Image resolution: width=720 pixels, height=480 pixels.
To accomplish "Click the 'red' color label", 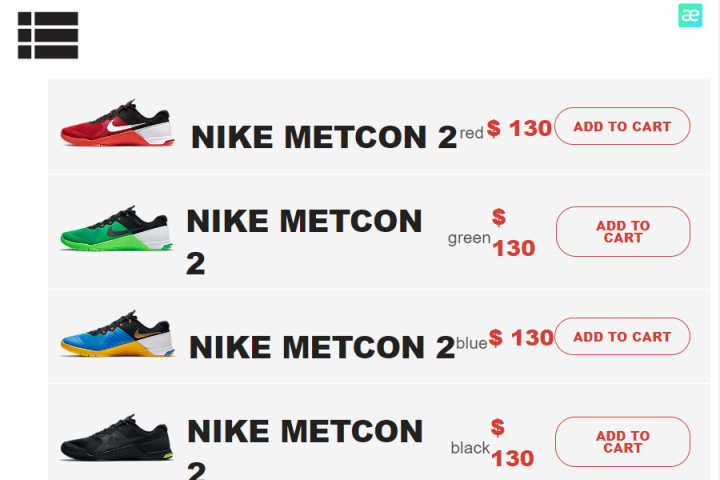I will (472, 133).
